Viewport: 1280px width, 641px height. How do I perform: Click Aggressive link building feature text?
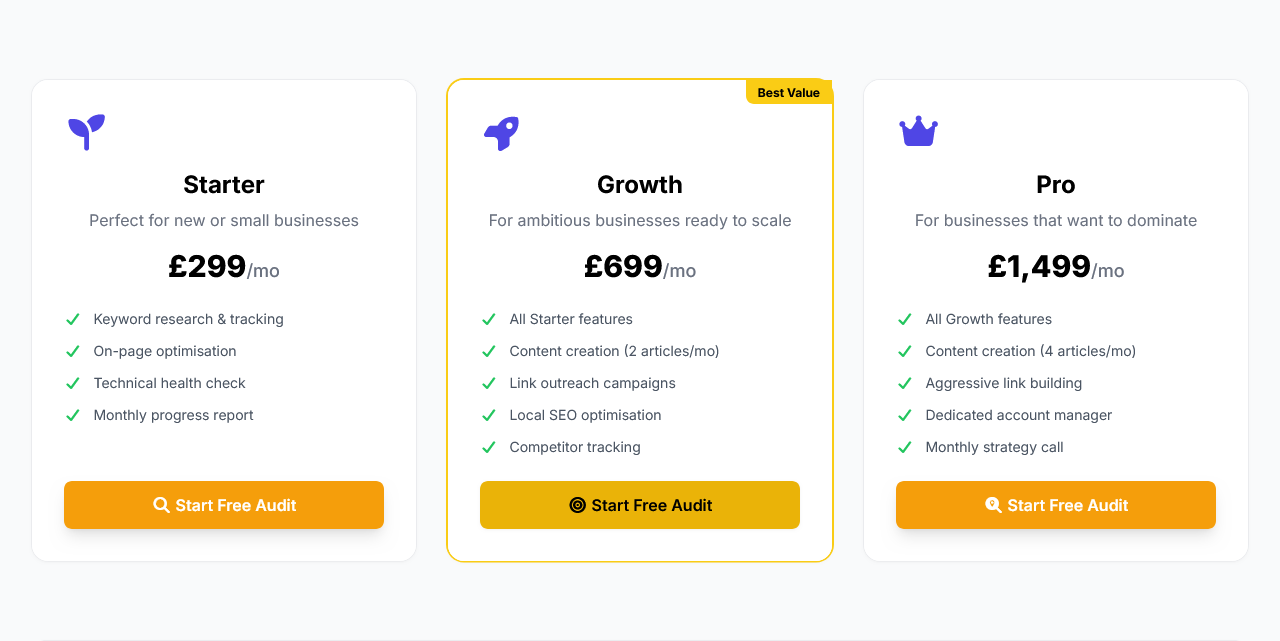click(1003, 383)
